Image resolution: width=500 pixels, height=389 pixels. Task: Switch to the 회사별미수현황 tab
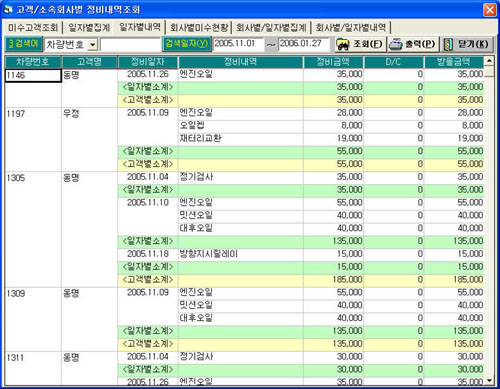(199, 27)
